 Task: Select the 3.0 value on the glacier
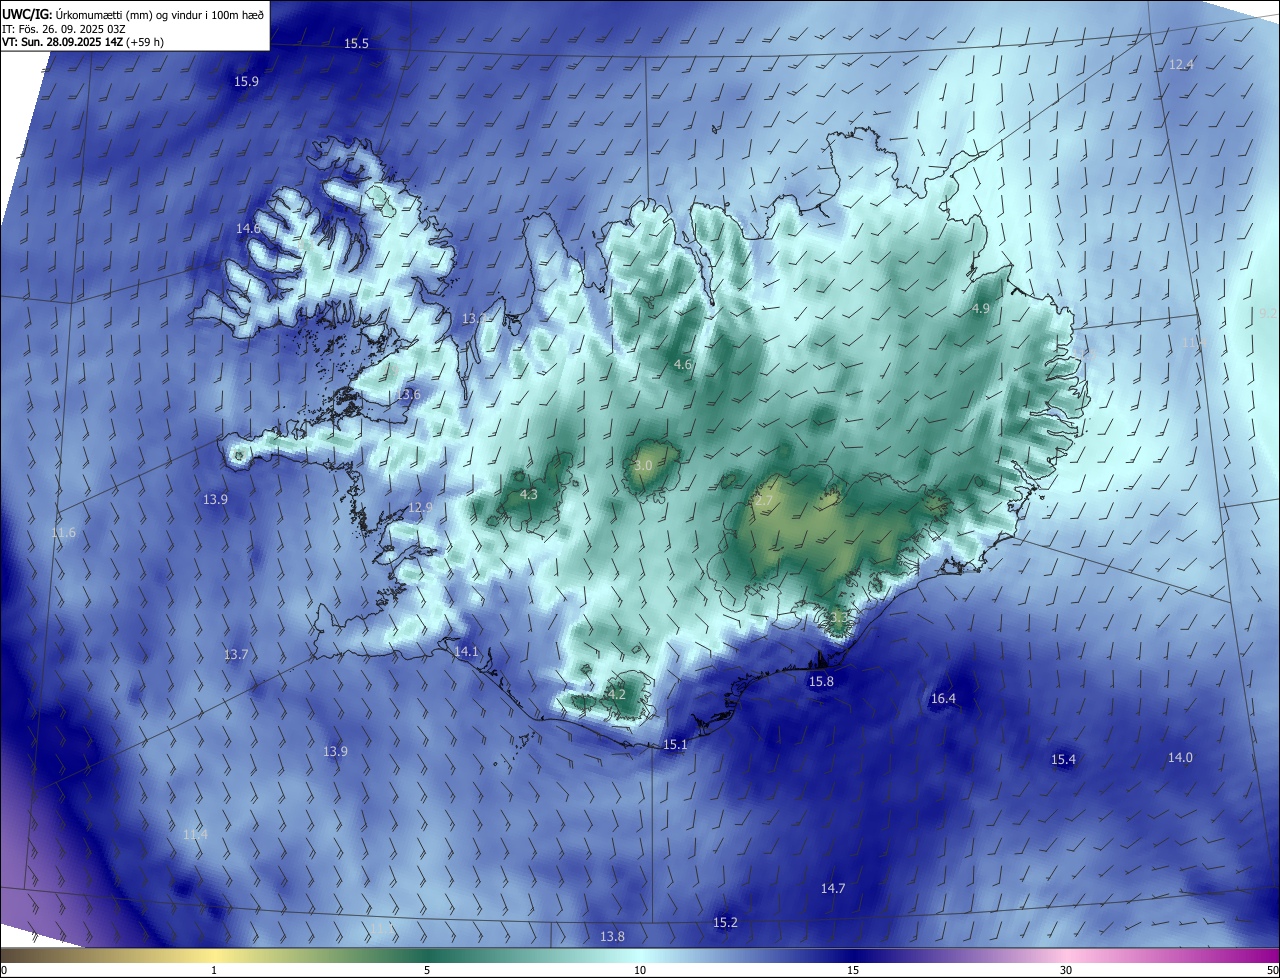pos(643,466)
